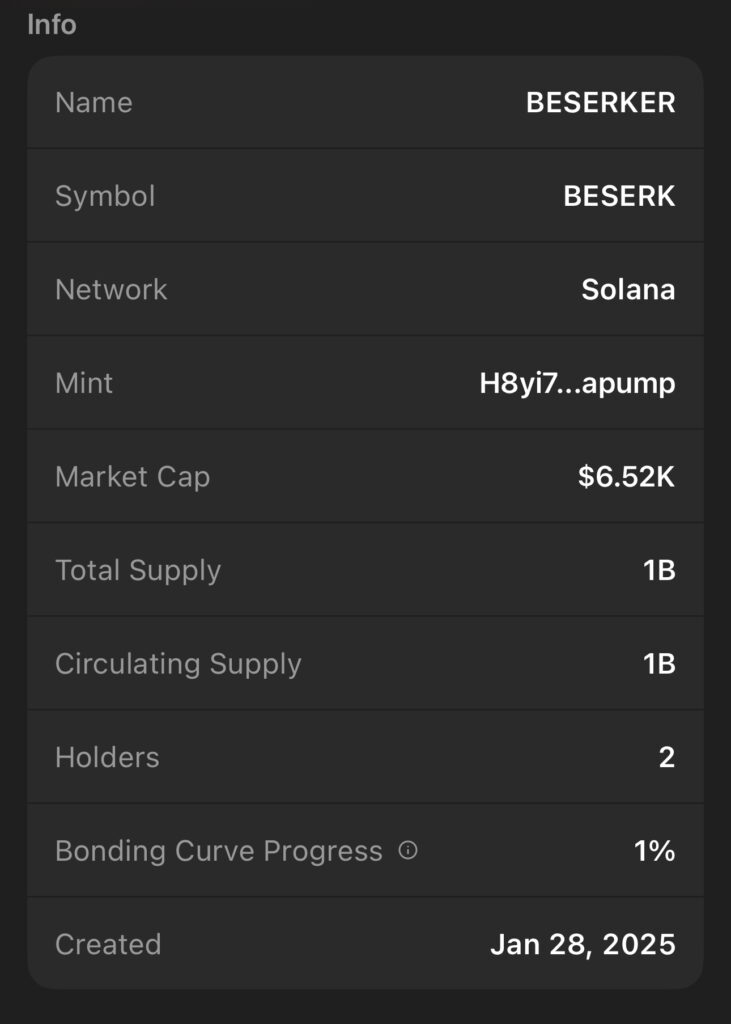Click the Symbol row label
This screenshot has width=731, height=1024.
click(105, 196)
